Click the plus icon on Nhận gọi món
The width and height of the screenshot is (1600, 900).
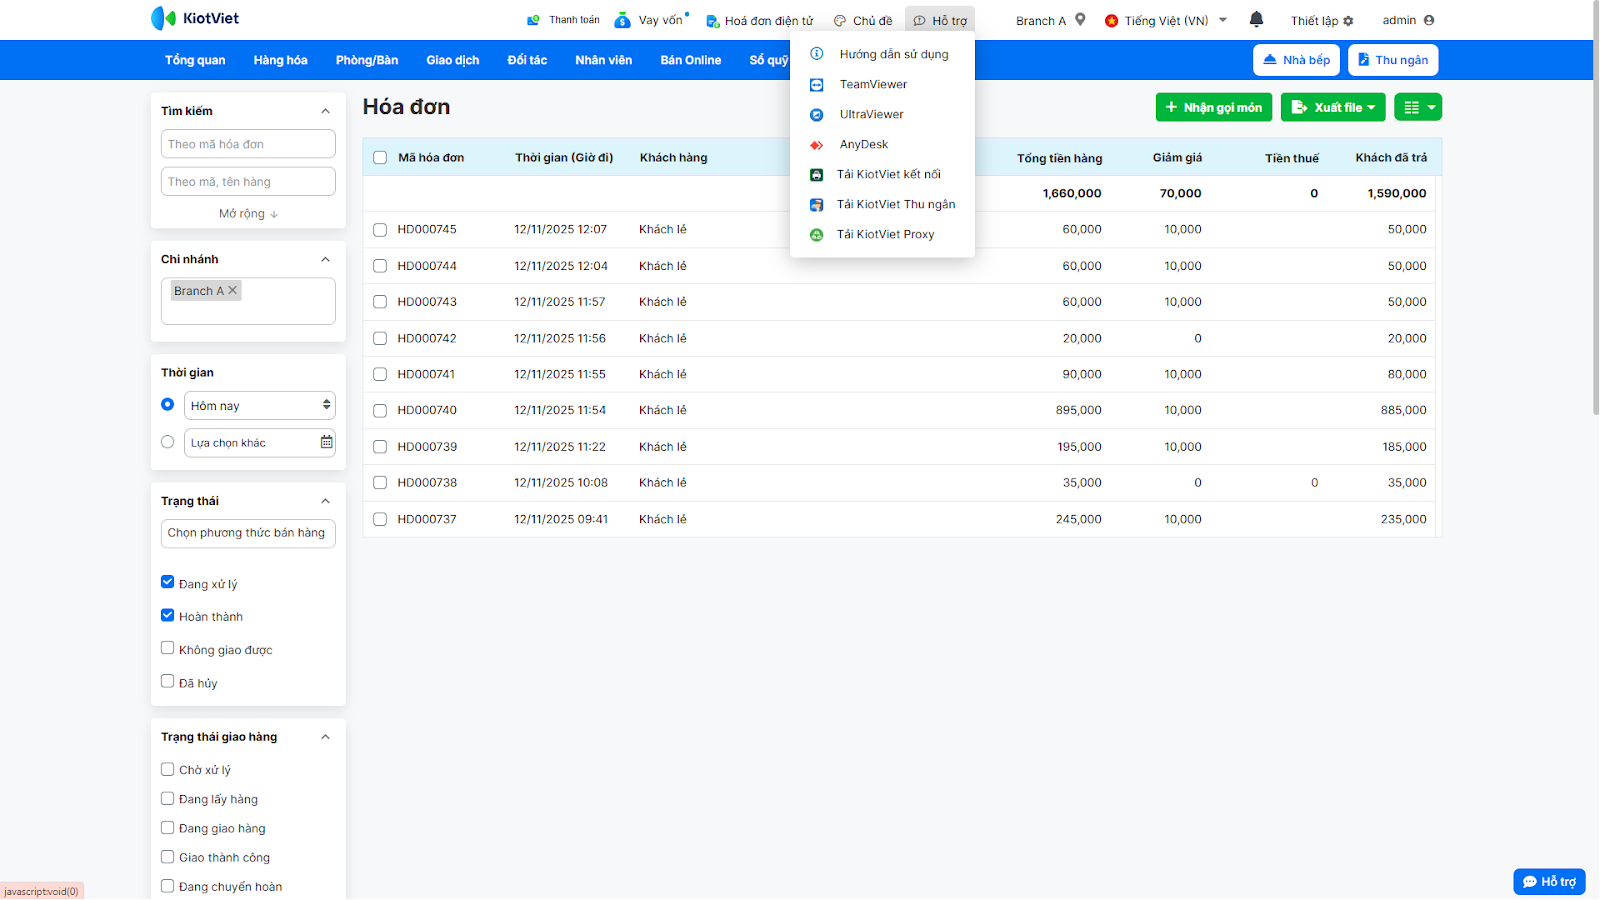pos(1171,107)
